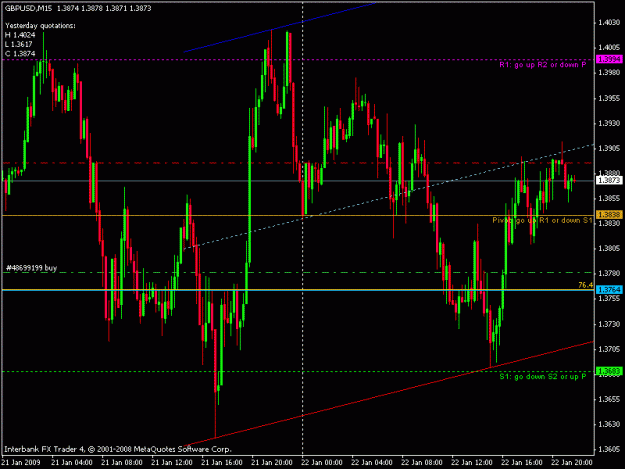The image size is (625, 469).
Task: Click the '22 Jan 16:00' time axis label
Action: point(521,463)
